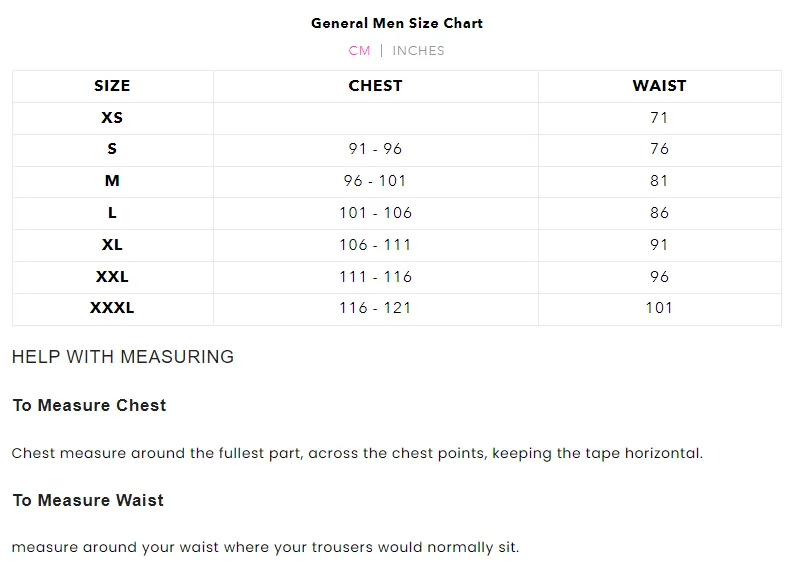Click the CHEST column header

[x=375, y=85]
